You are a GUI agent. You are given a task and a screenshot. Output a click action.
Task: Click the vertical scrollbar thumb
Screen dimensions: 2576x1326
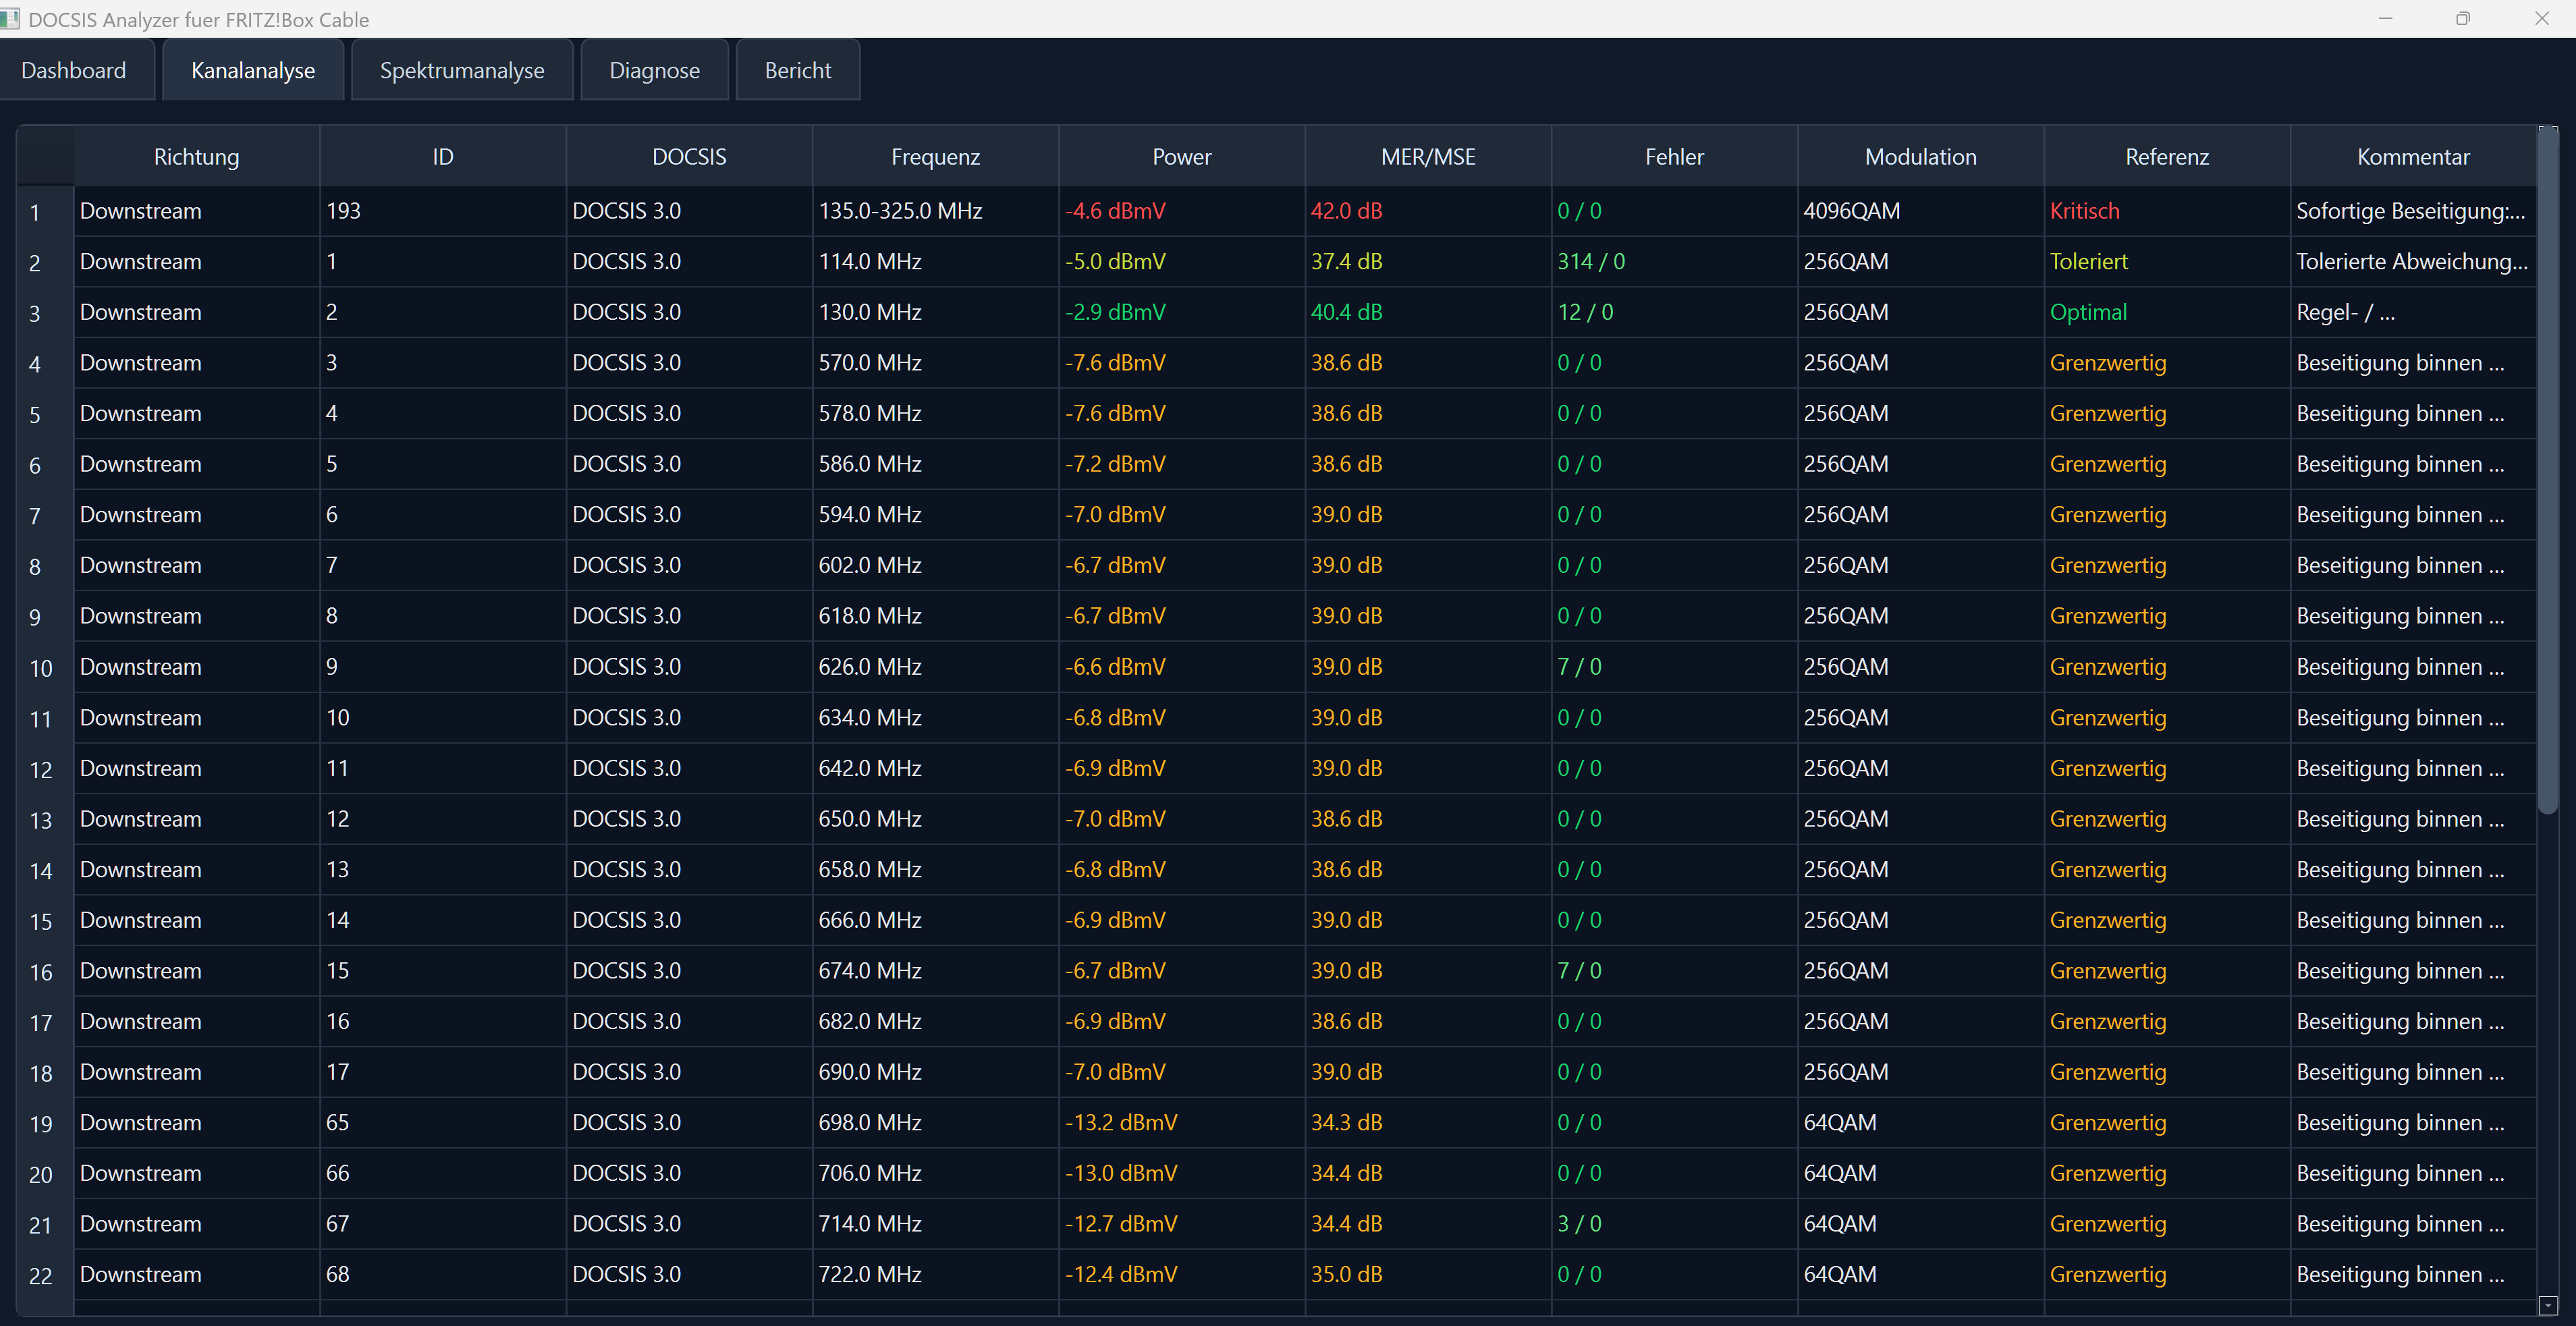coord(2548,470)
